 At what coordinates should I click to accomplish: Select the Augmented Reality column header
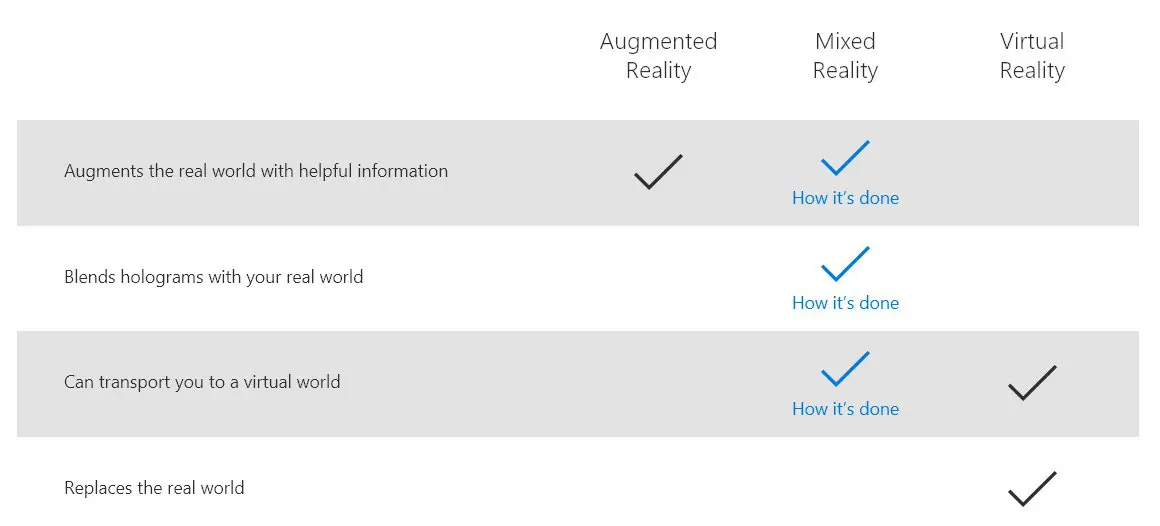658,55
